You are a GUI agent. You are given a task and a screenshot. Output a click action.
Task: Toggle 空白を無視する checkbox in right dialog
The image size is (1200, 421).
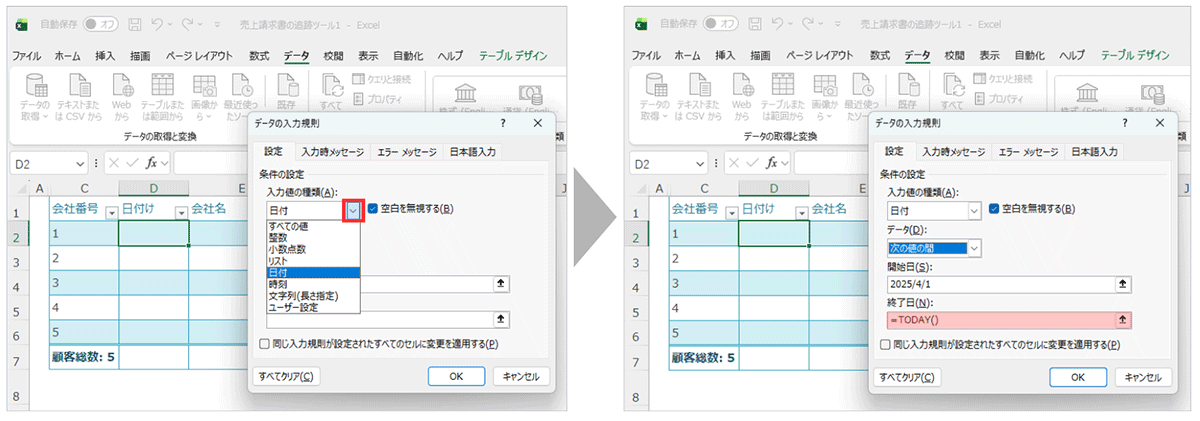coord(994,209)
